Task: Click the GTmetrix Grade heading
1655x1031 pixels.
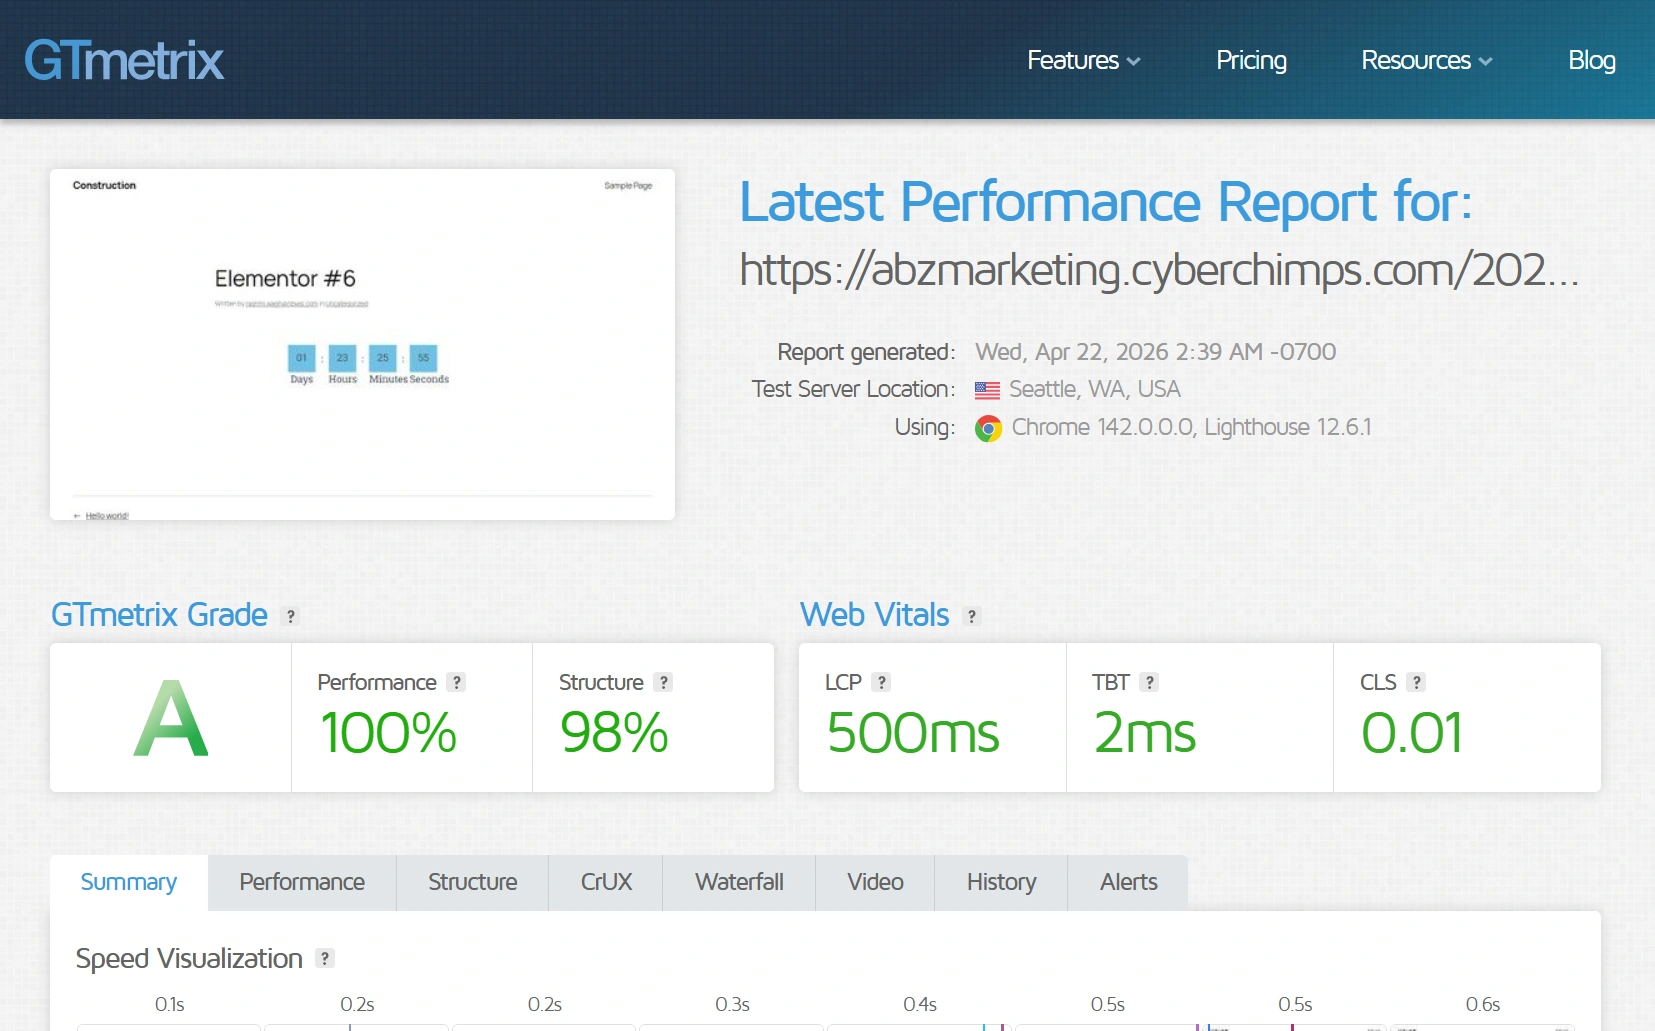Action: (159, 614)
